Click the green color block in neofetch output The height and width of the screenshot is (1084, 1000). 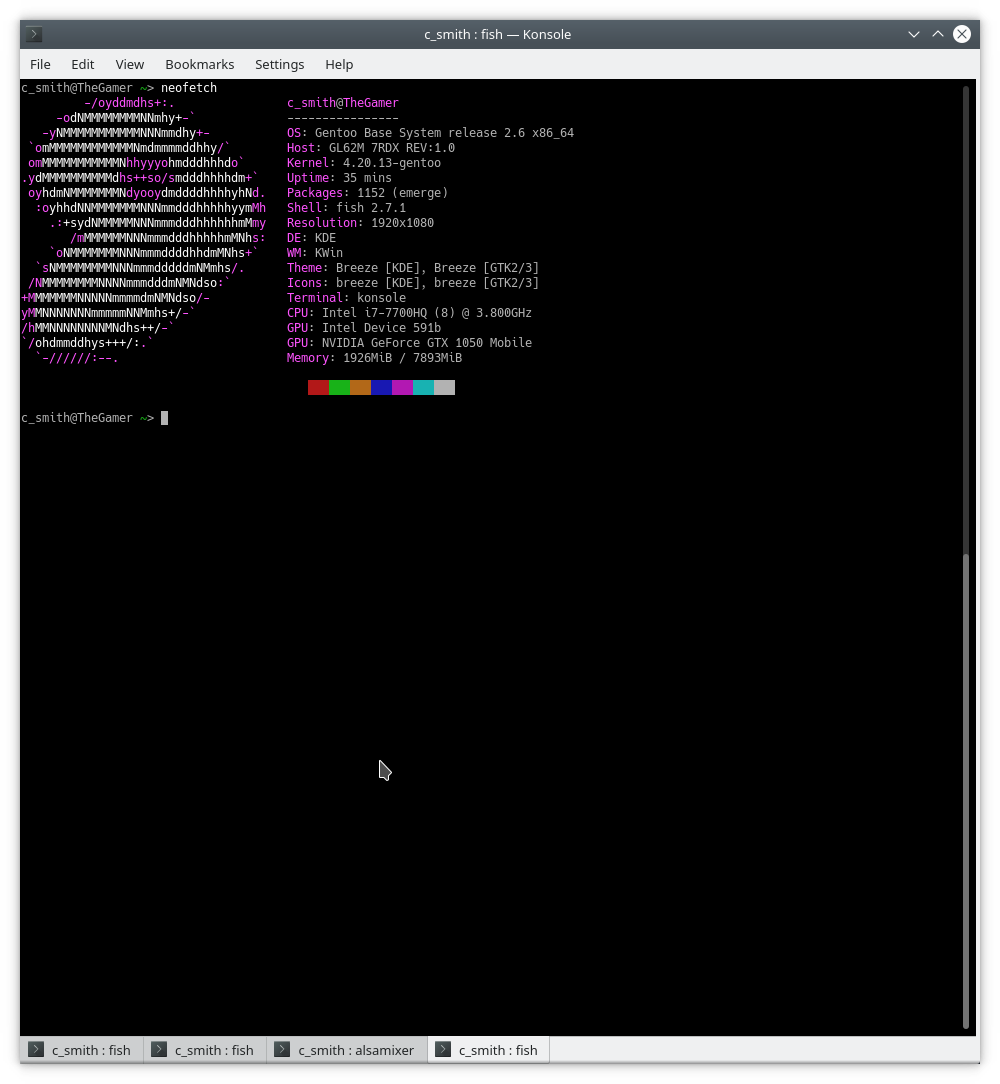pyautogui.click(x=340, y=388)
